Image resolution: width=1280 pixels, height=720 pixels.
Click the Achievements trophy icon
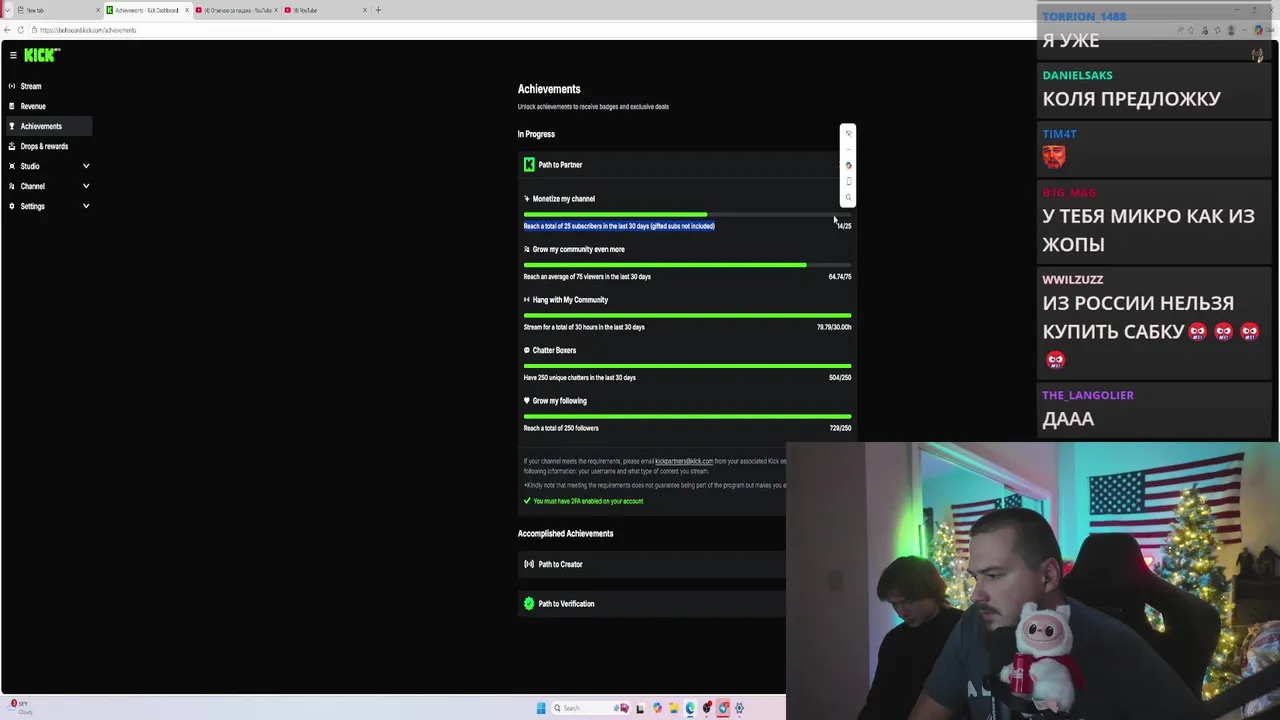tap(12, 126)
